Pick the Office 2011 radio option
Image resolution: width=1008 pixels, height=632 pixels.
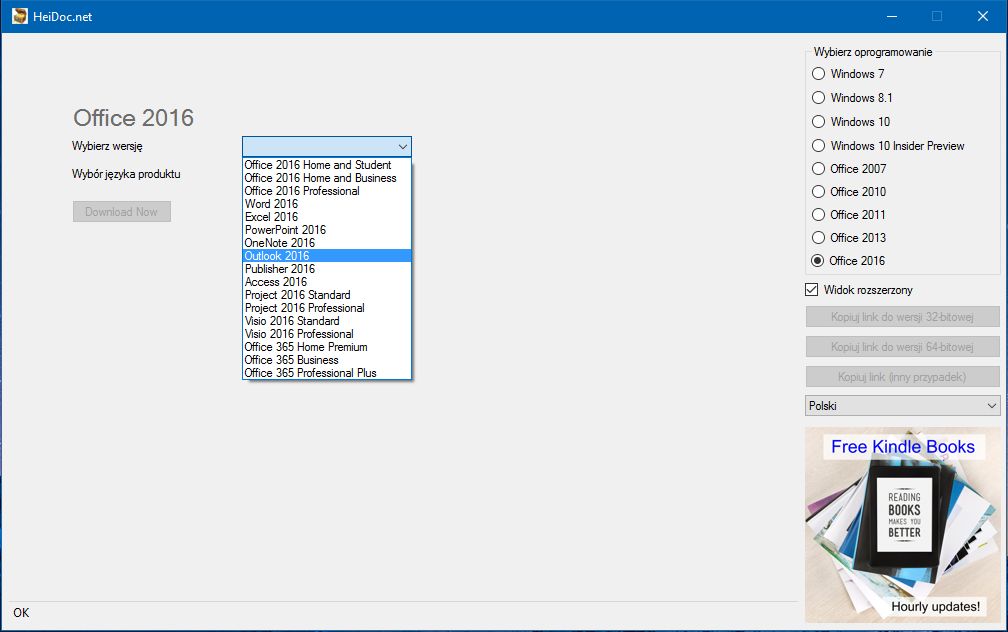click(818, 215)
